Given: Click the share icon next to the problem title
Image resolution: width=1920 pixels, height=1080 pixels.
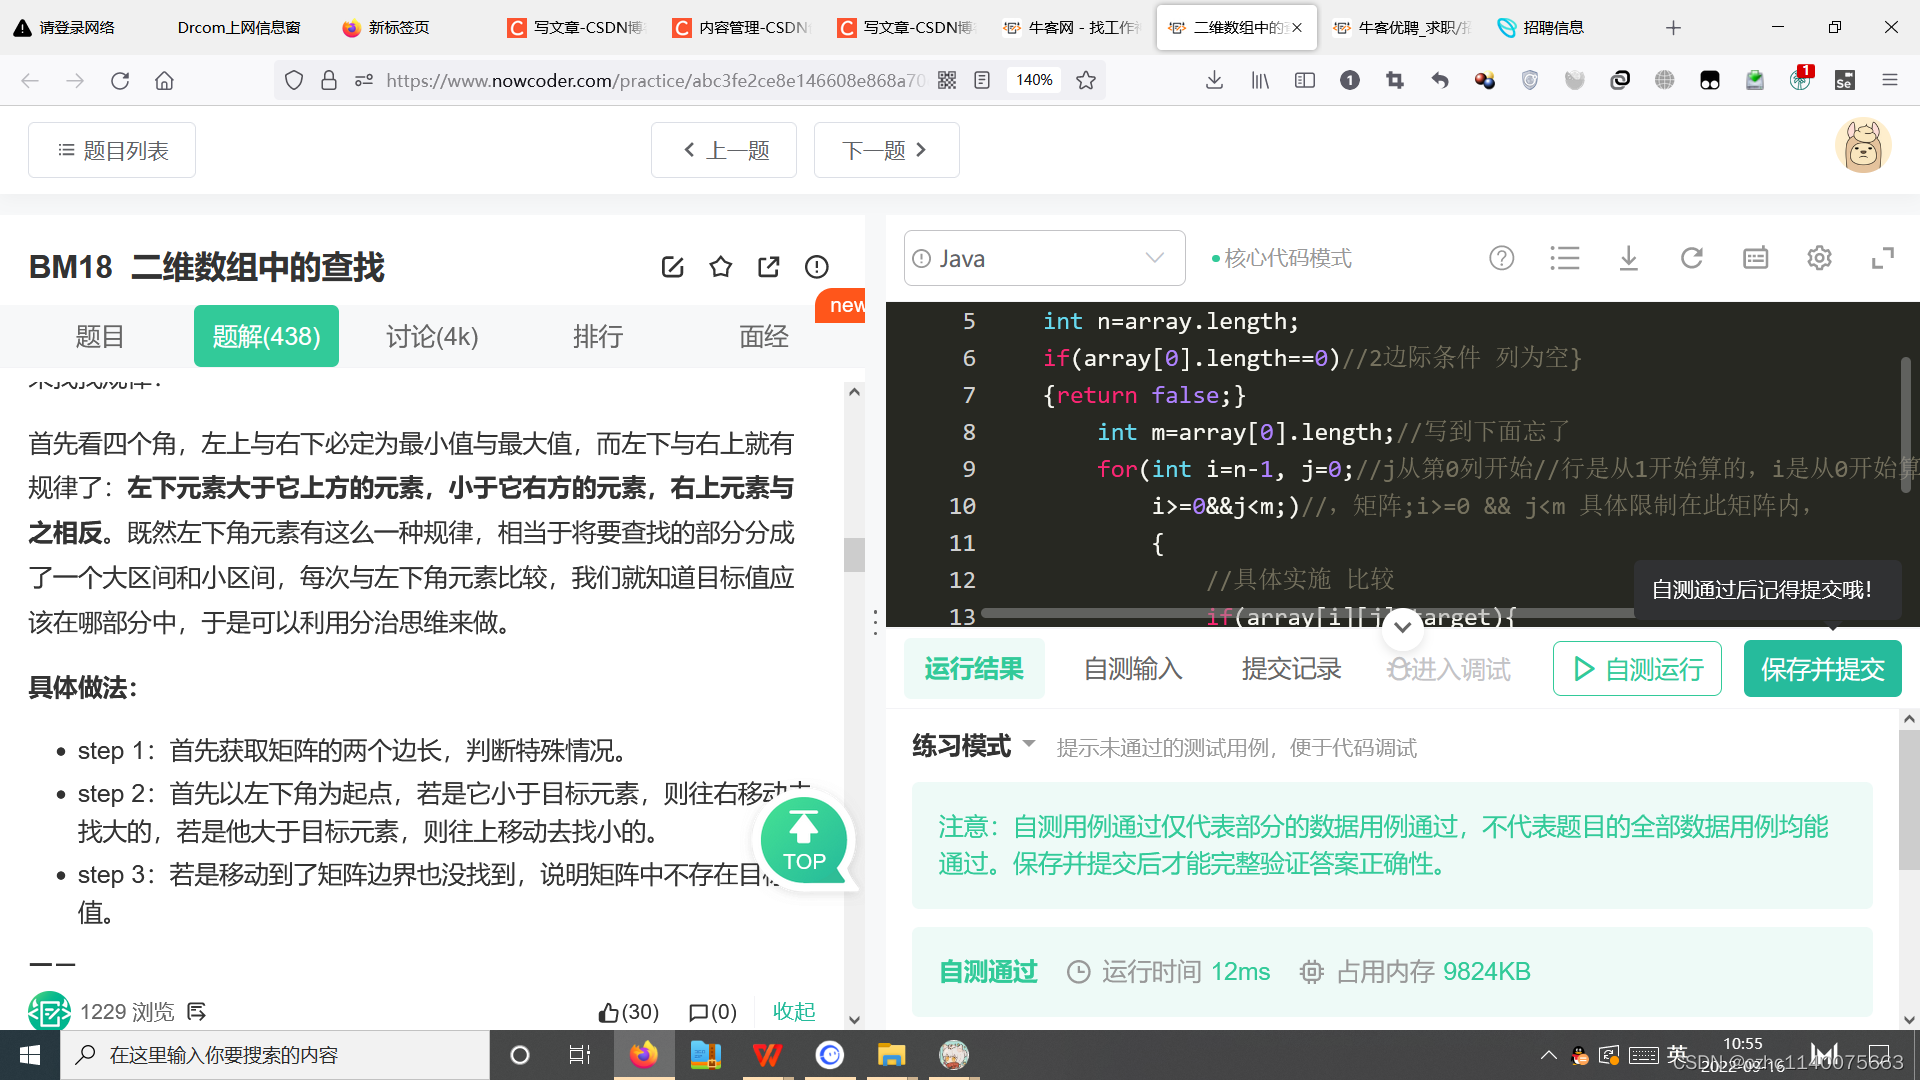Looking at the screenshot, I should (x=768, y=267).
